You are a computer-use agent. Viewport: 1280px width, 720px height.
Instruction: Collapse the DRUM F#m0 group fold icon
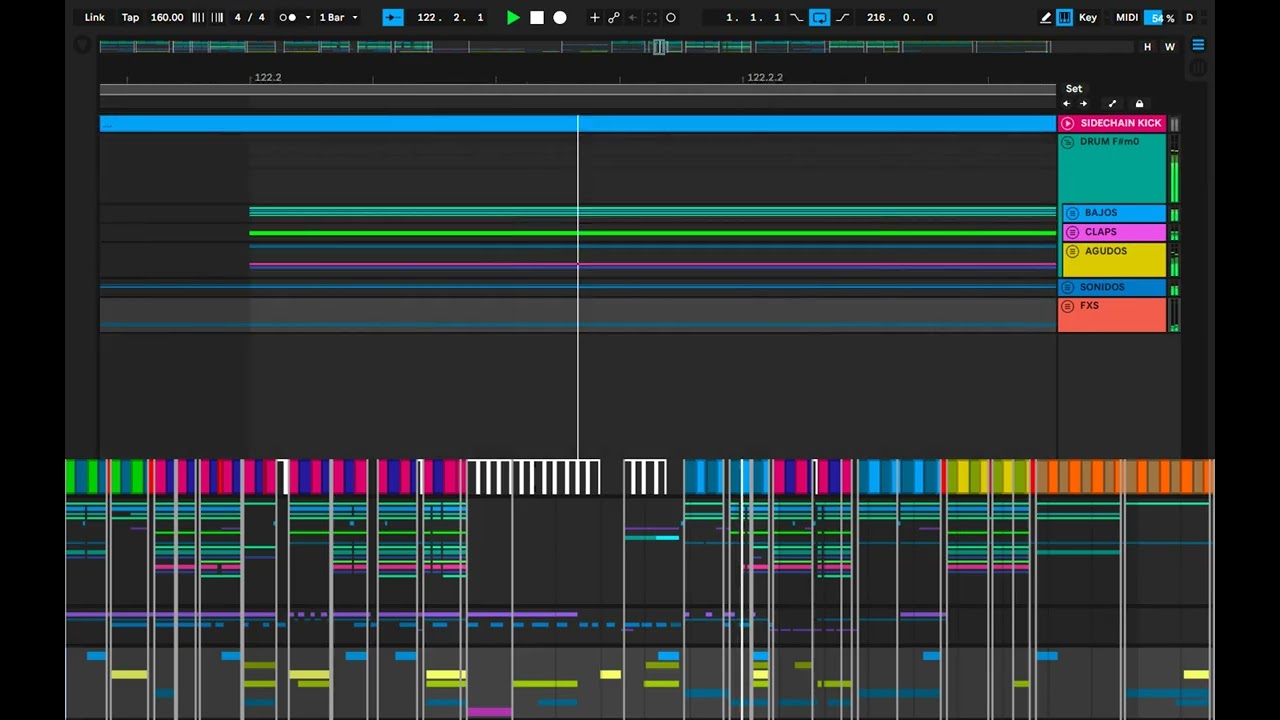pyautogui.click(x=1067, y=142)
